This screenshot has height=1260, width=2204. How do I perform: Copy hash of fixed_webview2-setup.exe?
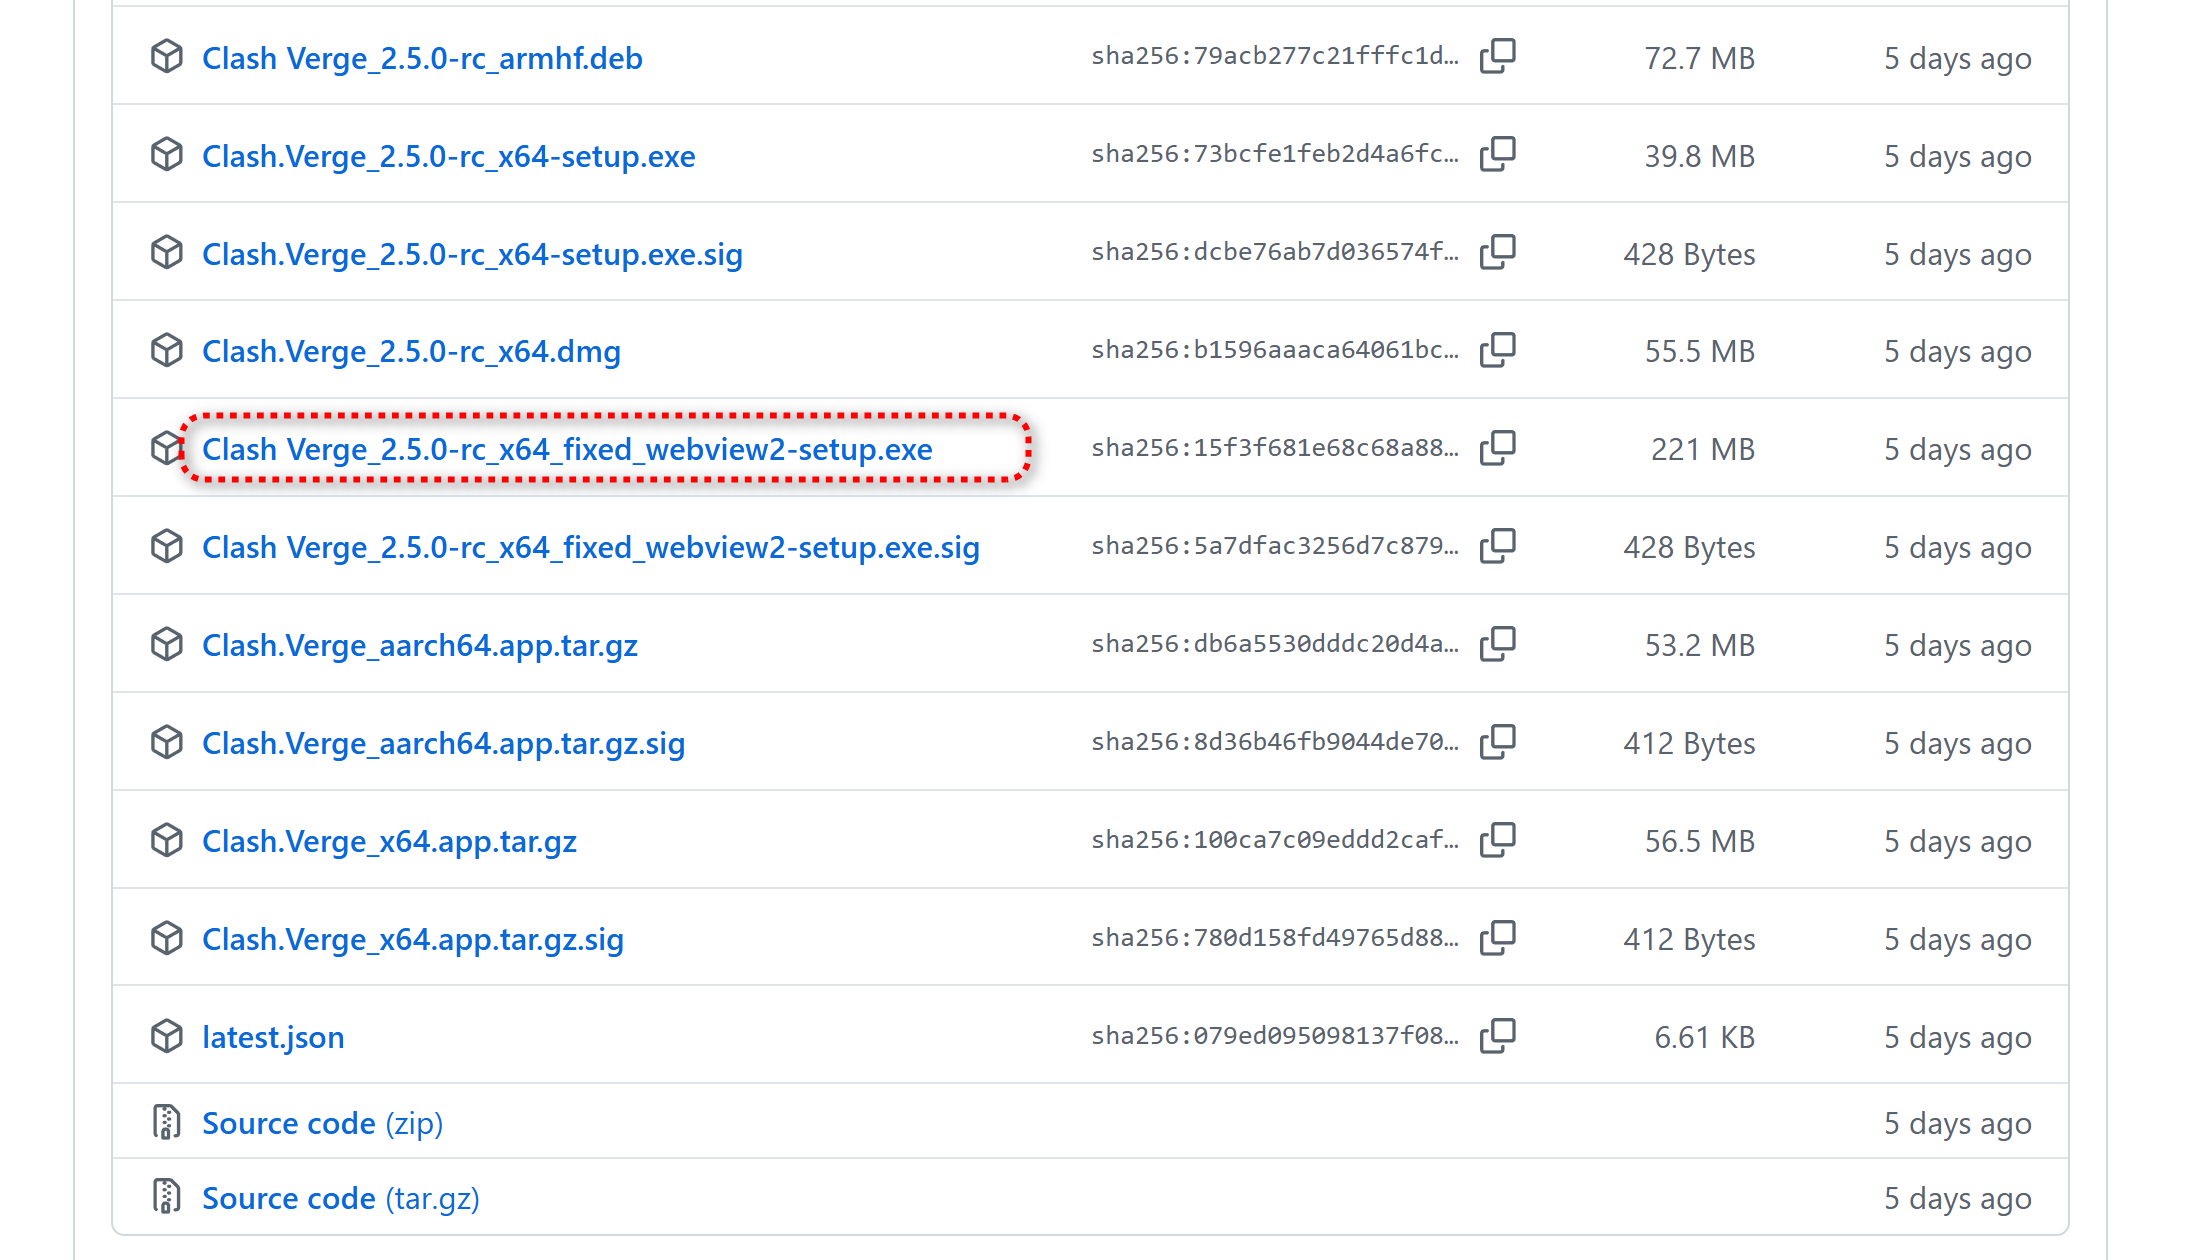pyautogui.click(x=1497, y=449)
